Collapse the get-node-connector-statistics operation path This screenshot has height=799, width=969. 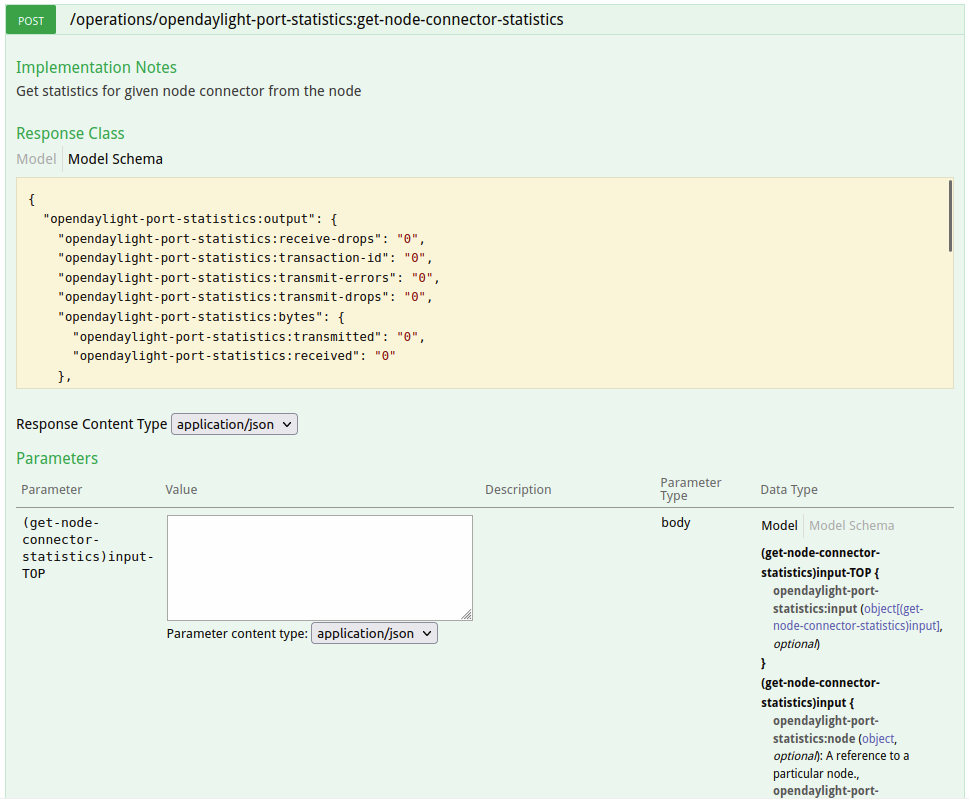(x=316, y=20)
